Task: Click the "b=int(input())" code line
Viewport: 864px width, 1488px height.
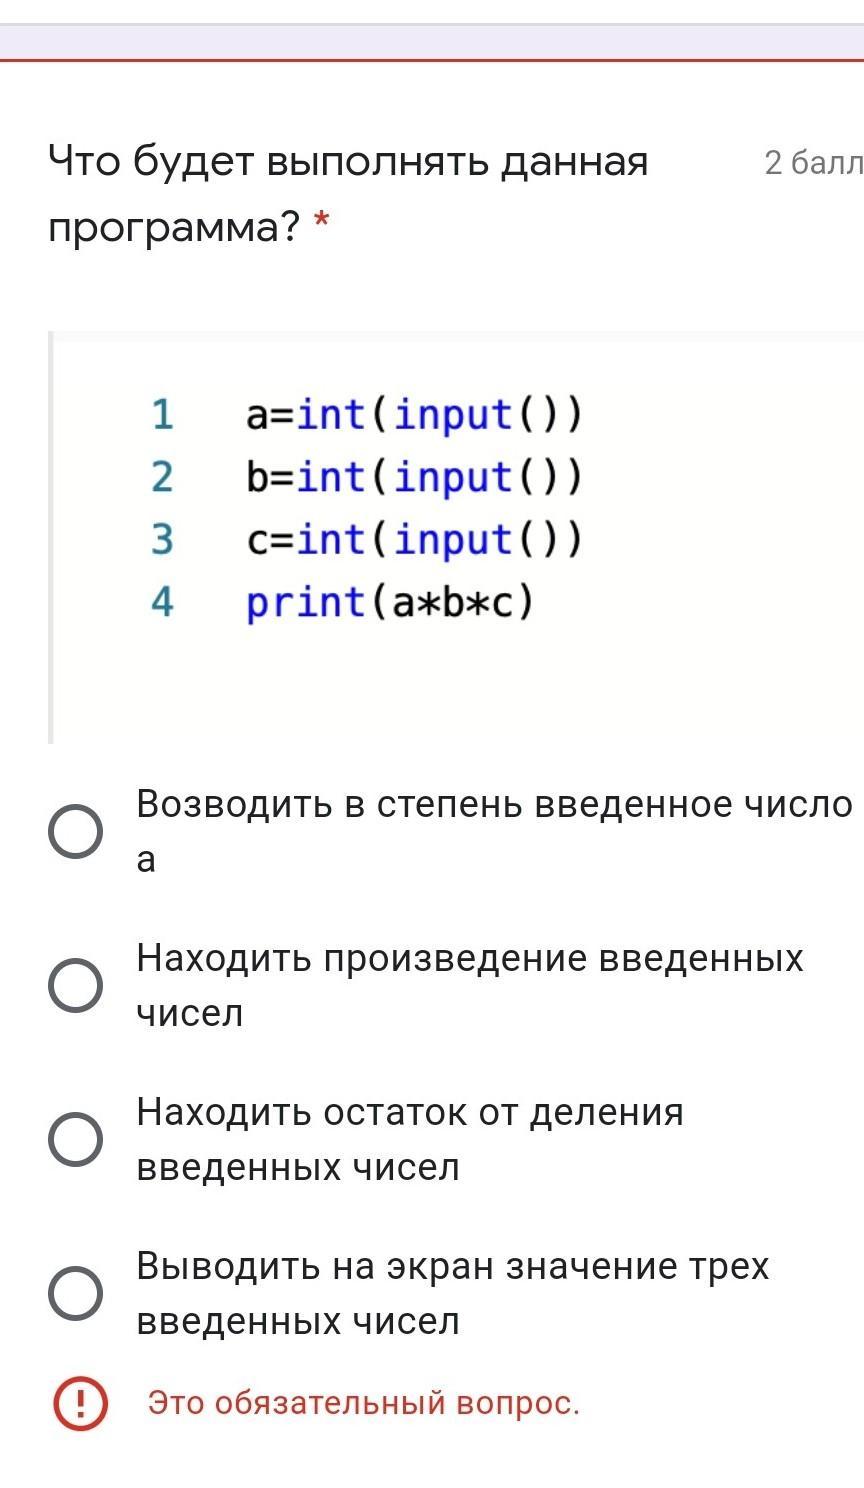Action: [413, 477]
